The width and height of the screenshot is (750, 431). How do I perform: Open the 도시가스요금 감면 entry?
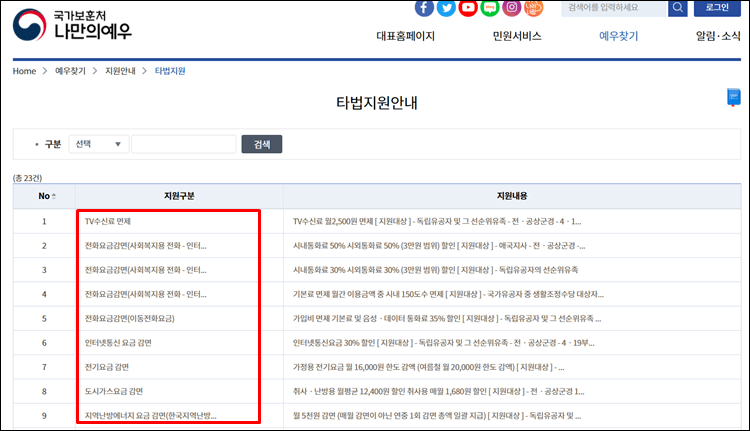click(x=114, y=391)
